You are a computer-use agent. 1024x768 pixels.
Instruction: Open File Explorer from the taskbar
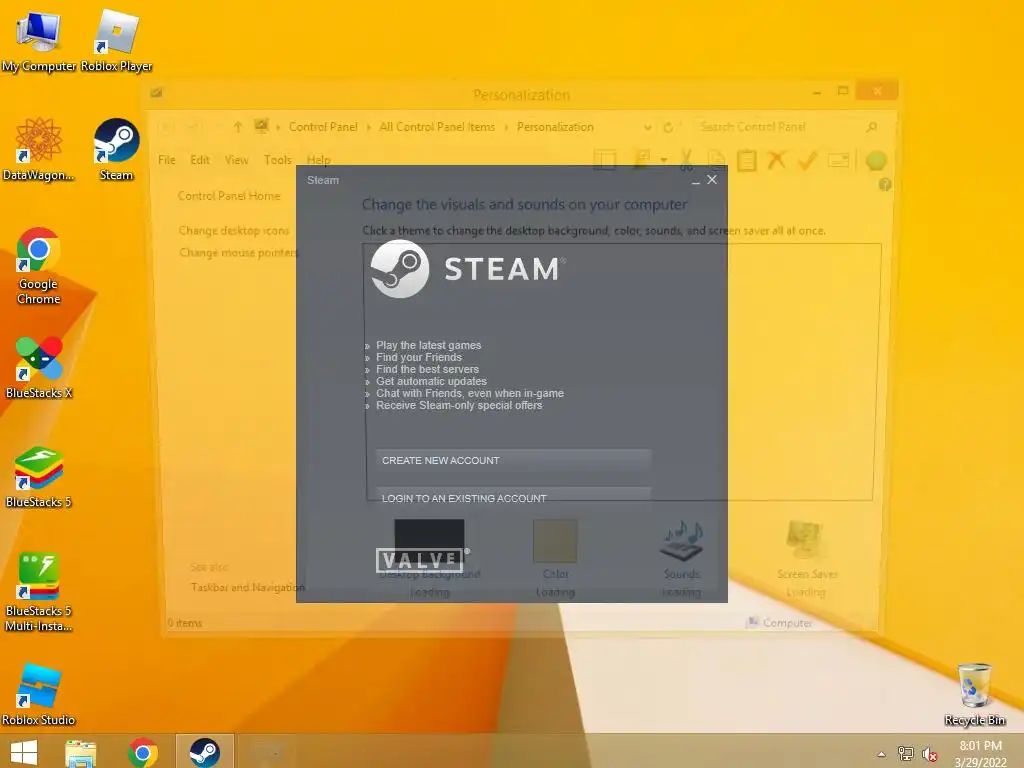pos(81,753)
